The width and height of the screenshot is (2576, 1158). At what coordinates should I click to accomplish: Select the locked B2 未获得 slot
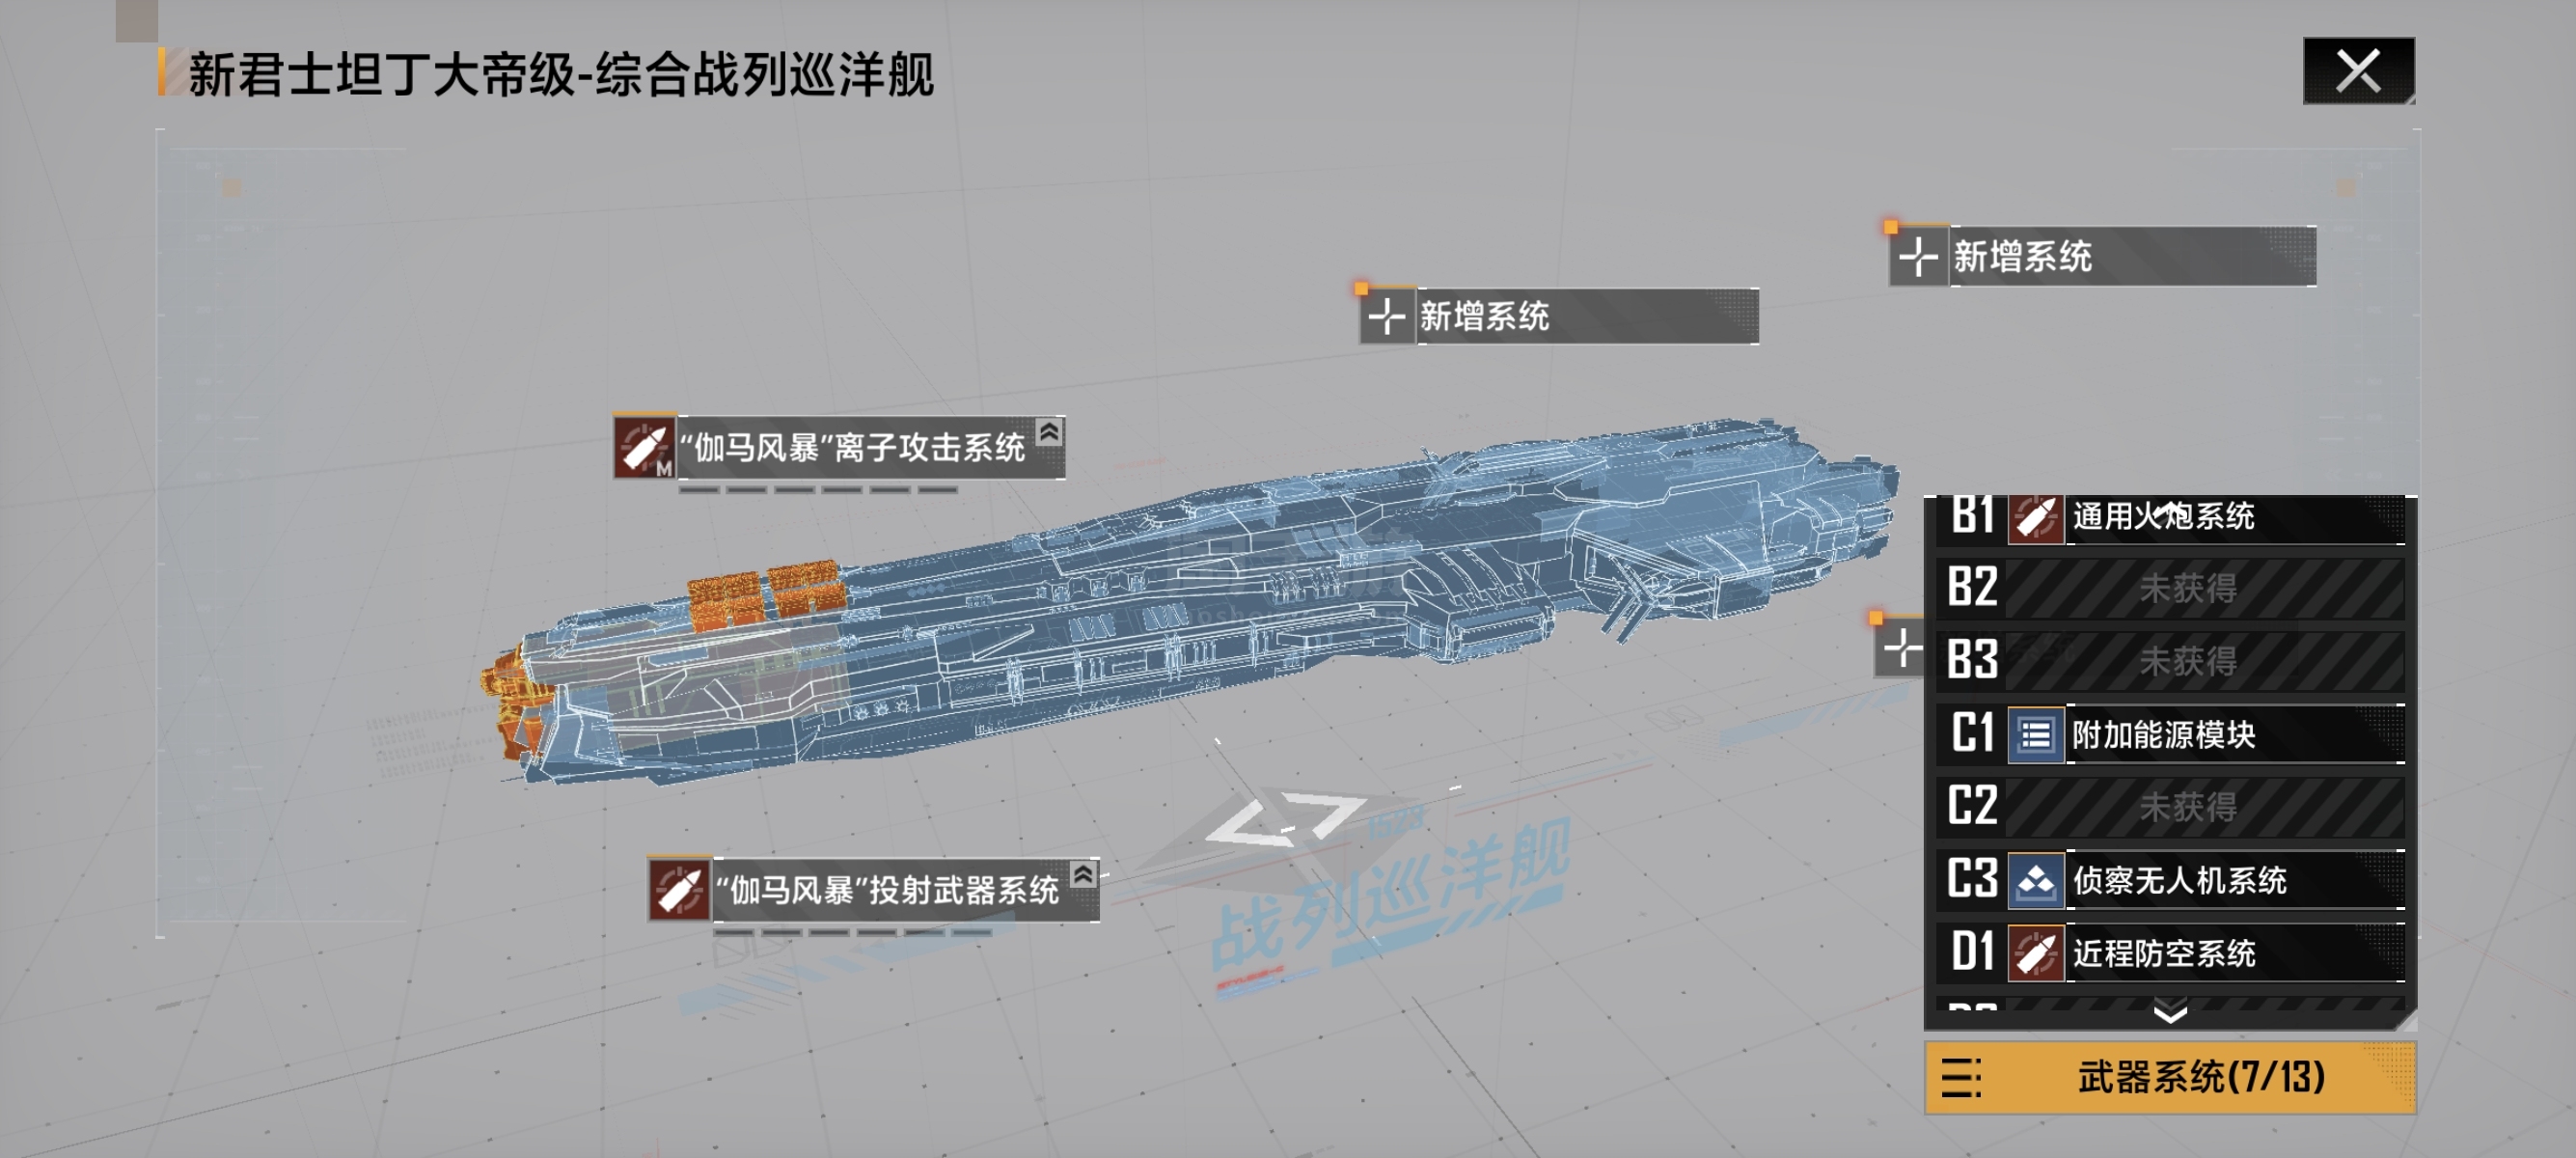point(2171,588)
